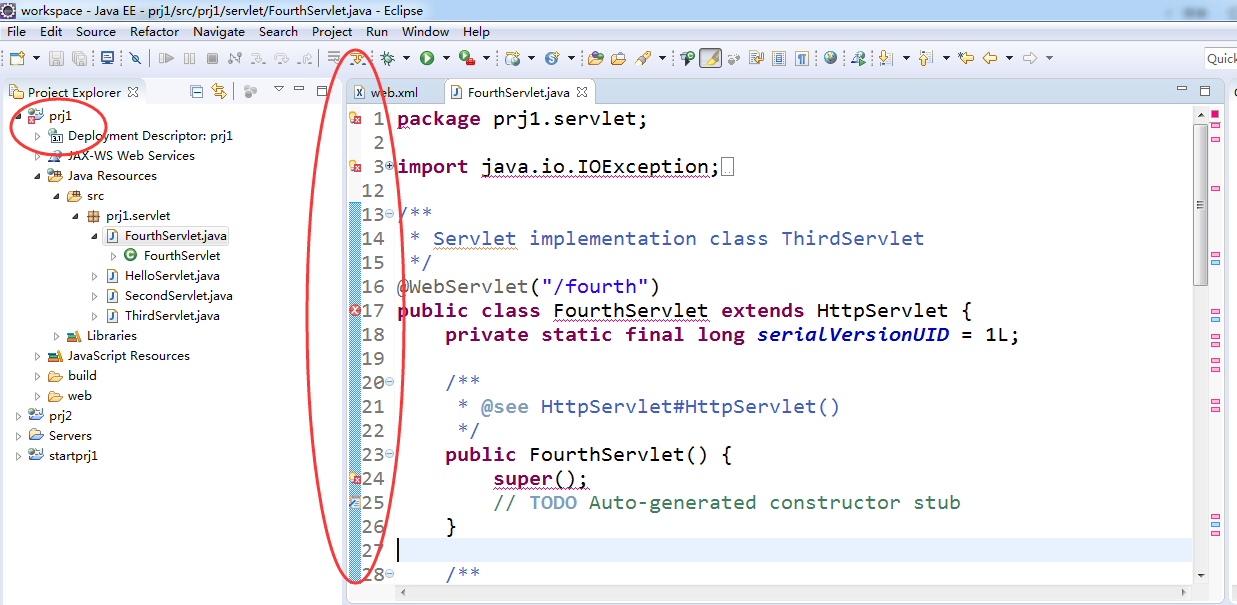Click the Step Return toolbar icon

click(306, 58)
